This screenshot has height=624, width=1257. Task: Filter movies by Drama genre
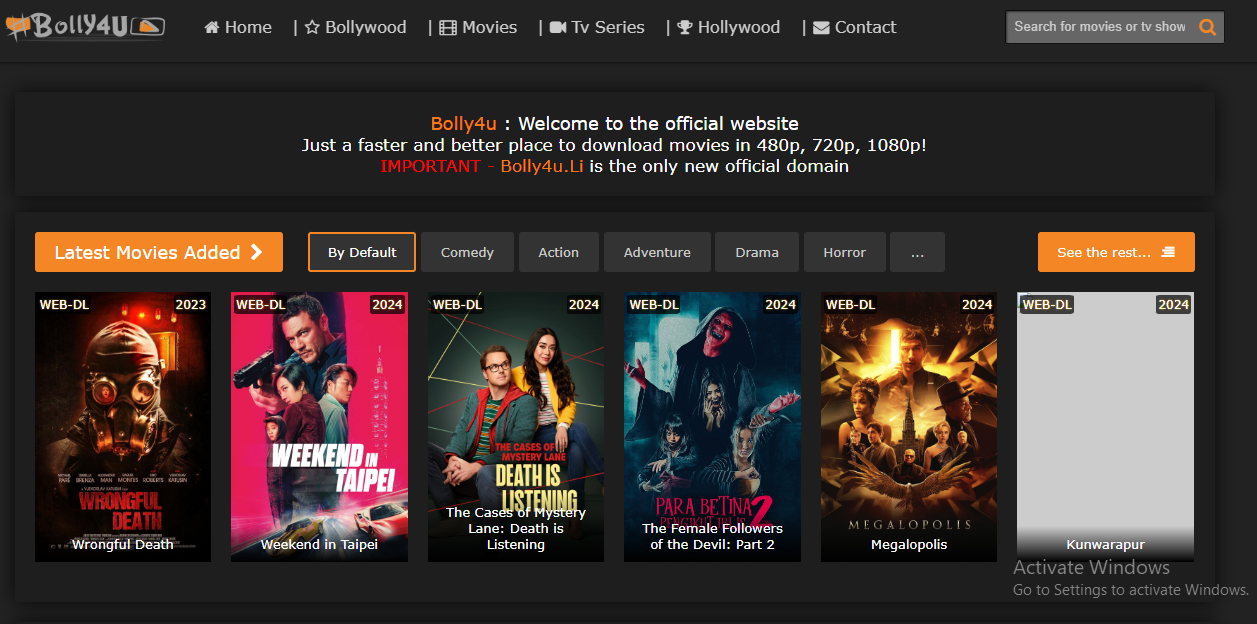point(757,252)
